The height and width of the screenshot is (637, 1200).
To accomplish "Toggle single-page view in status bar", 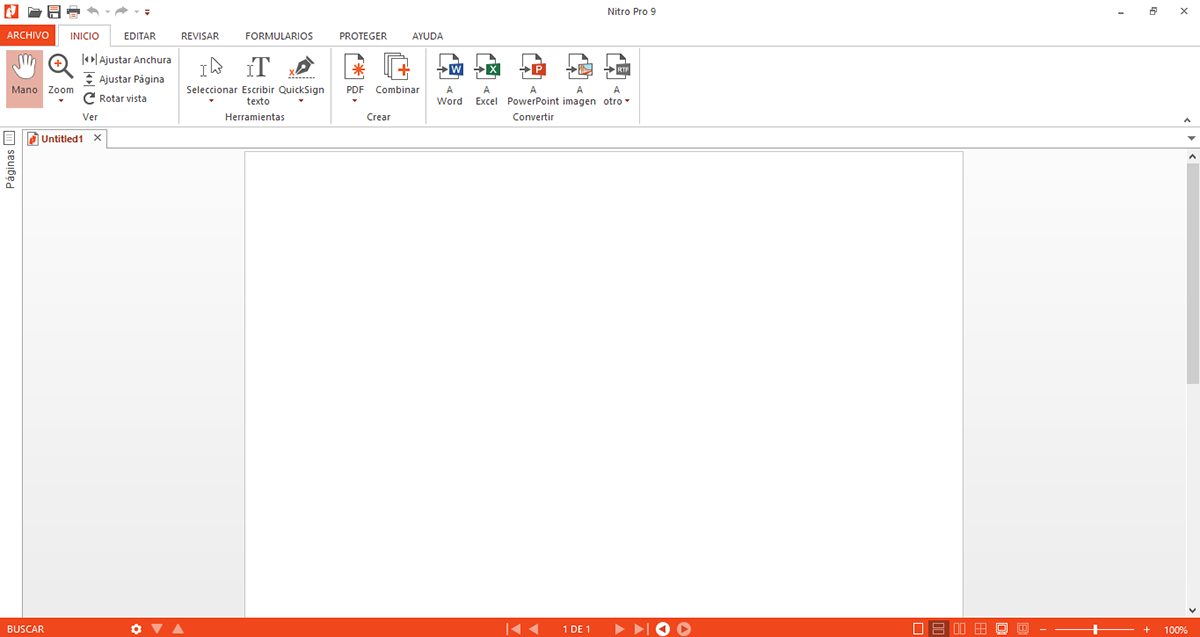I will tap(917, 628).
